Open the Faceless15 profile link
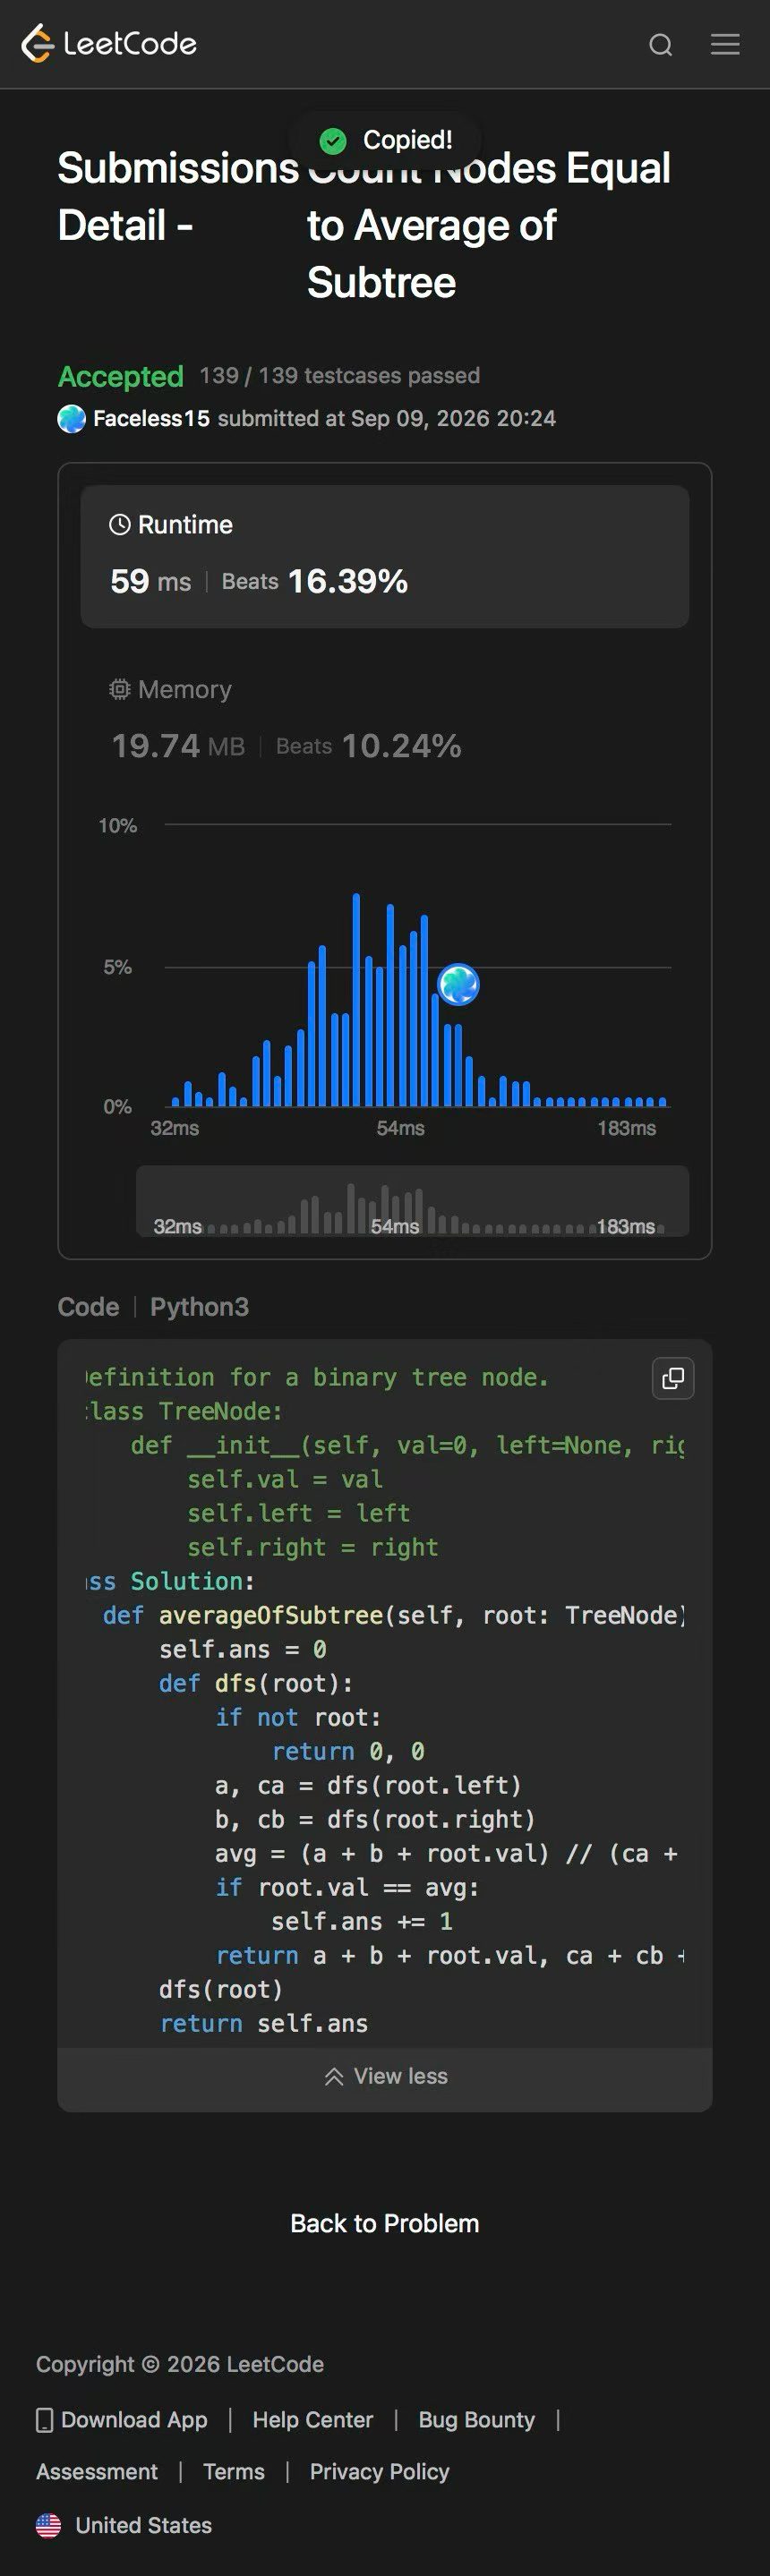Viewport: 770px width, 2576px height. (x=151, y=419)
